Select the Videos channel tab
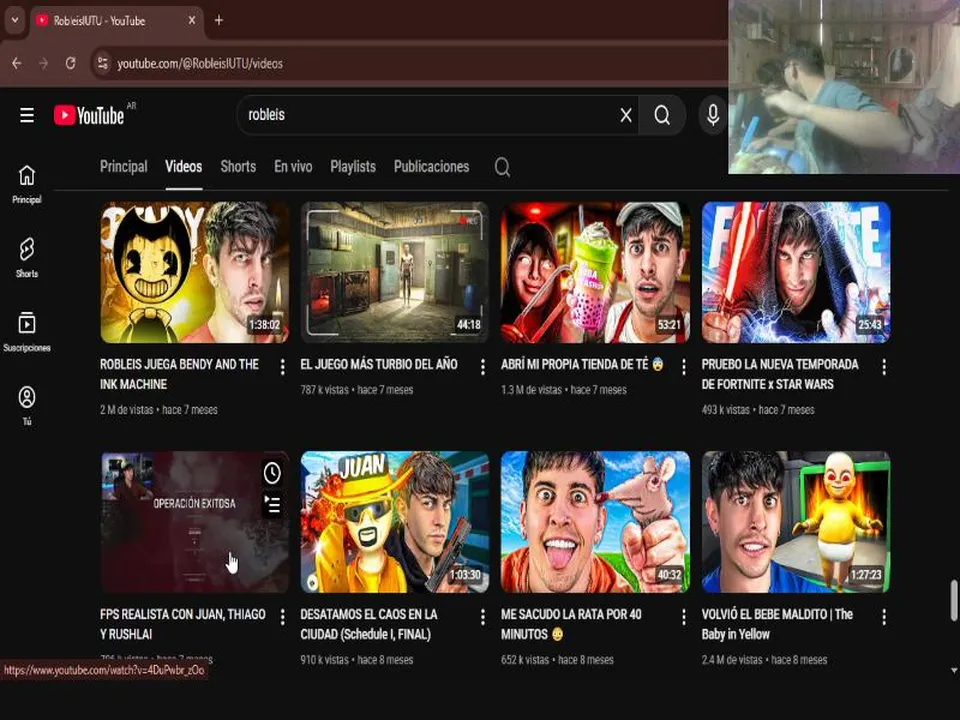 click(184, 167)
